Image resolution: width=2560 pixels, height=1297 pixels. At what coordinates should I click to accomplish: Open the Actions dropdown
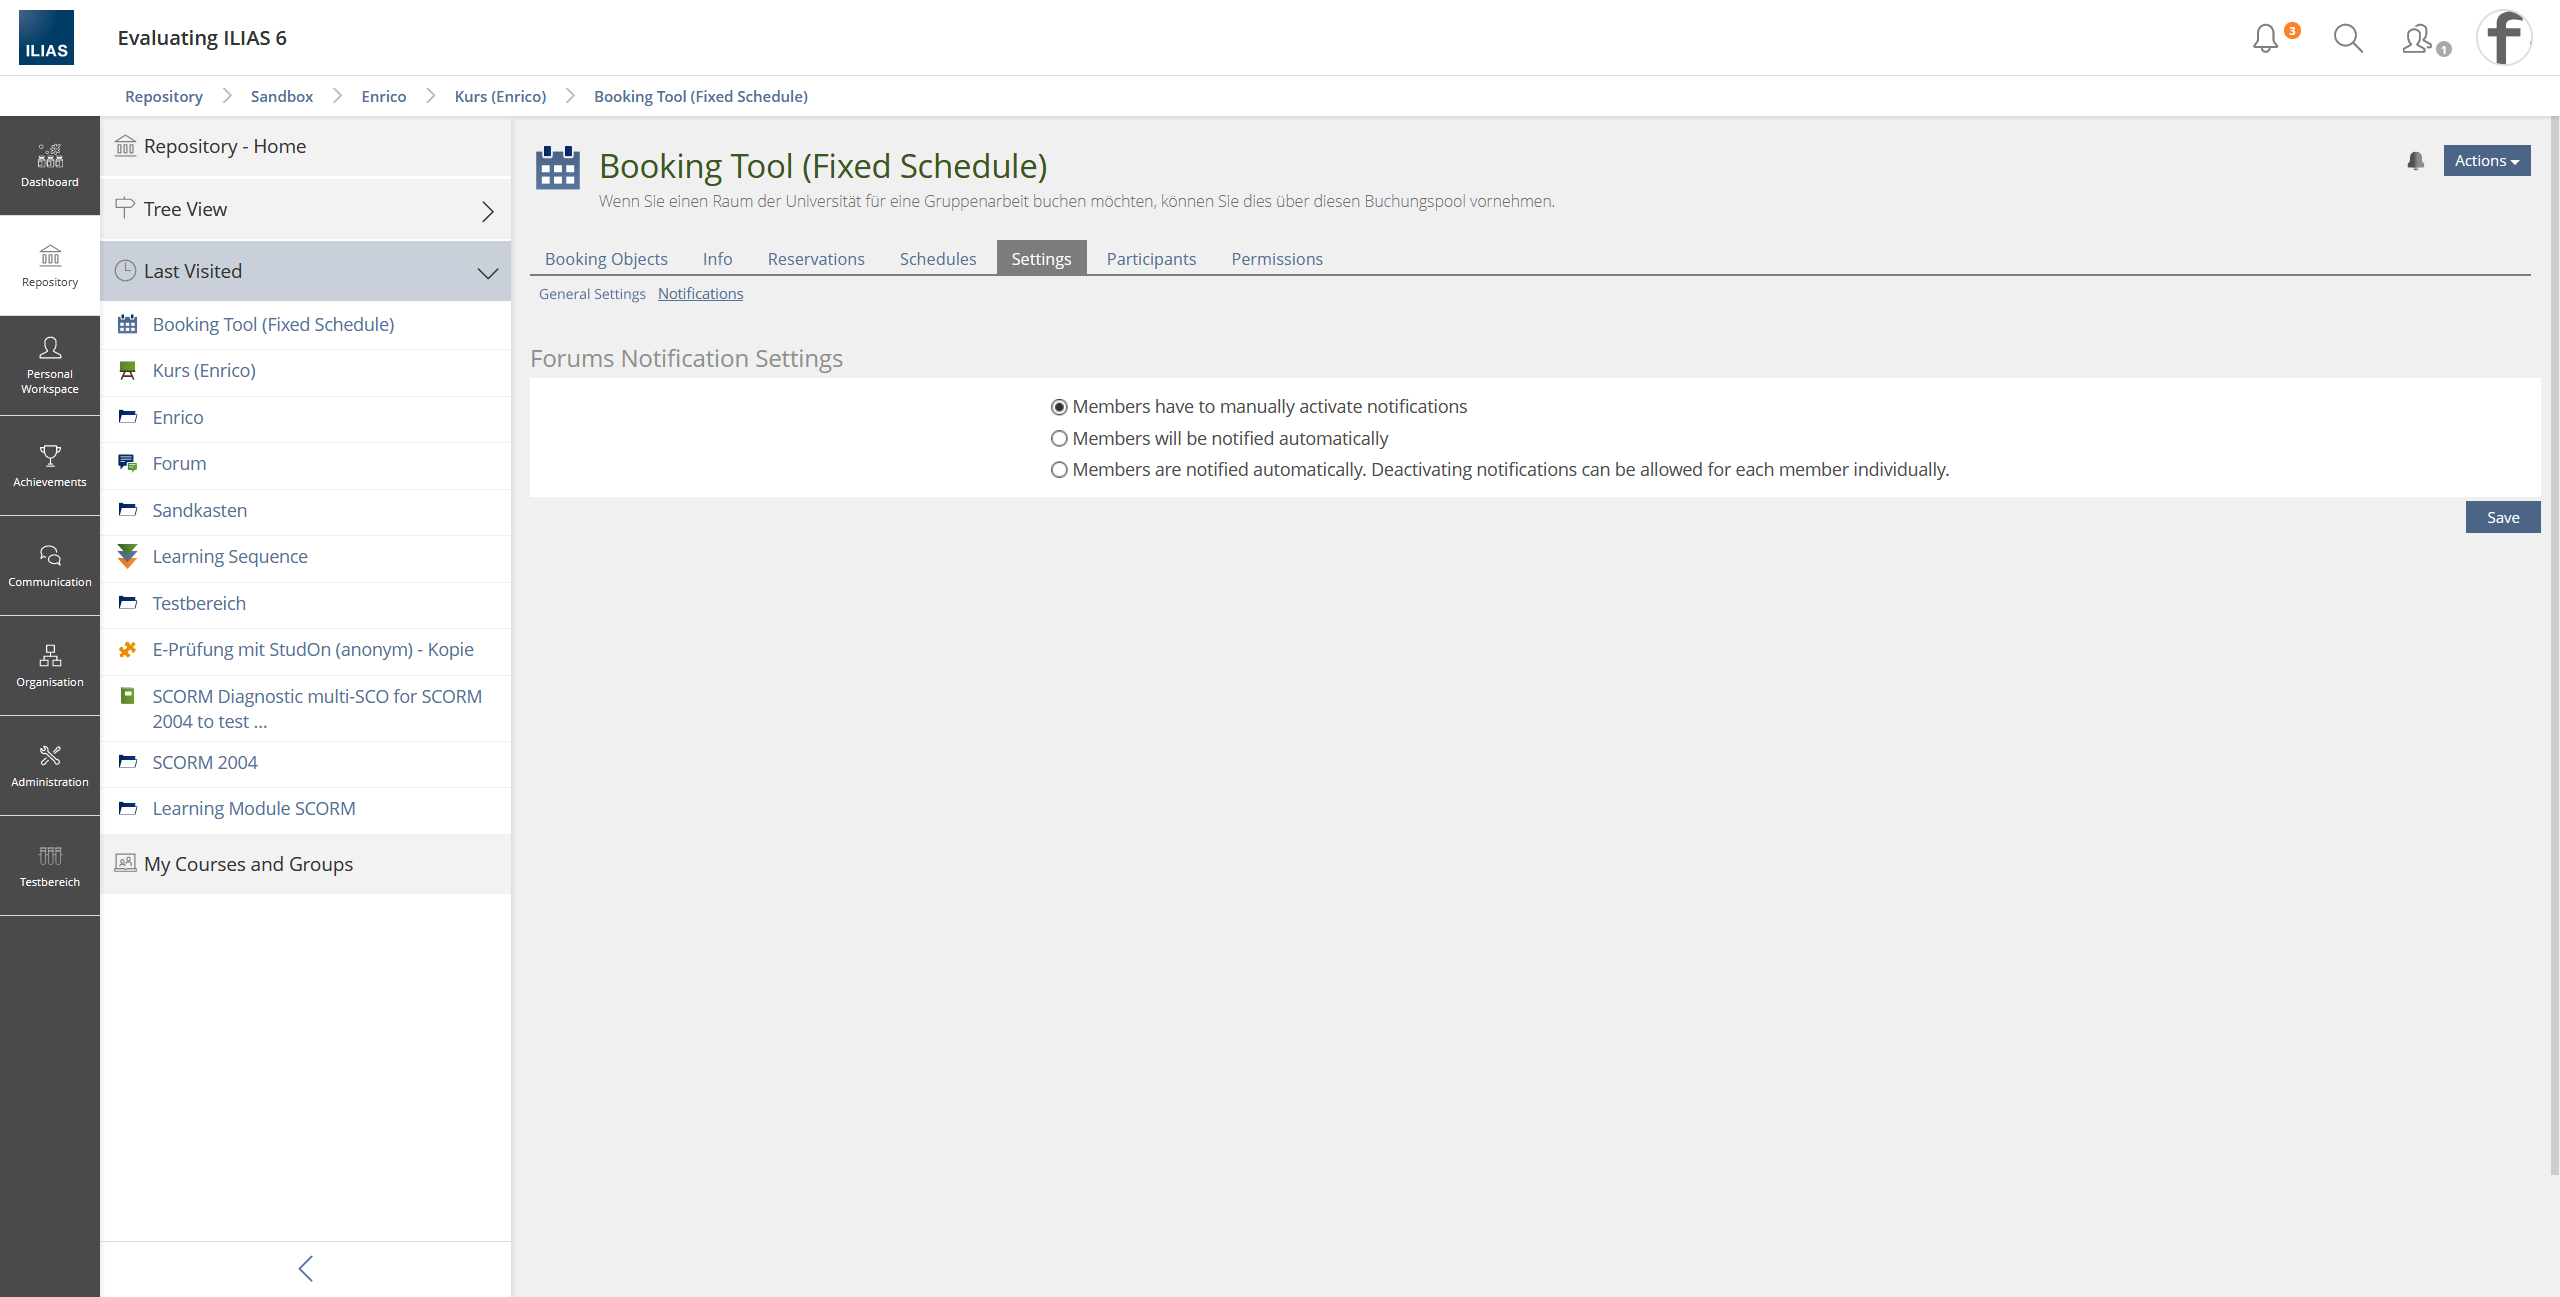point(2486,161)
